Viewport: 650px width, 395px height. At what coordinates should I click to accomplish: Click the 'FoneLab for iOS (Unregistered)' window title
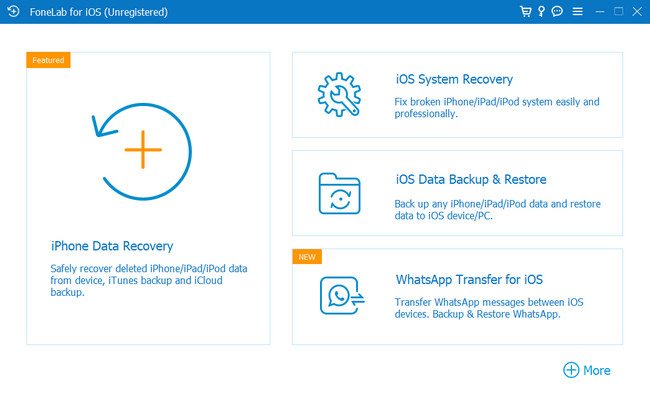pyautogui.click(x=99, y=12)
